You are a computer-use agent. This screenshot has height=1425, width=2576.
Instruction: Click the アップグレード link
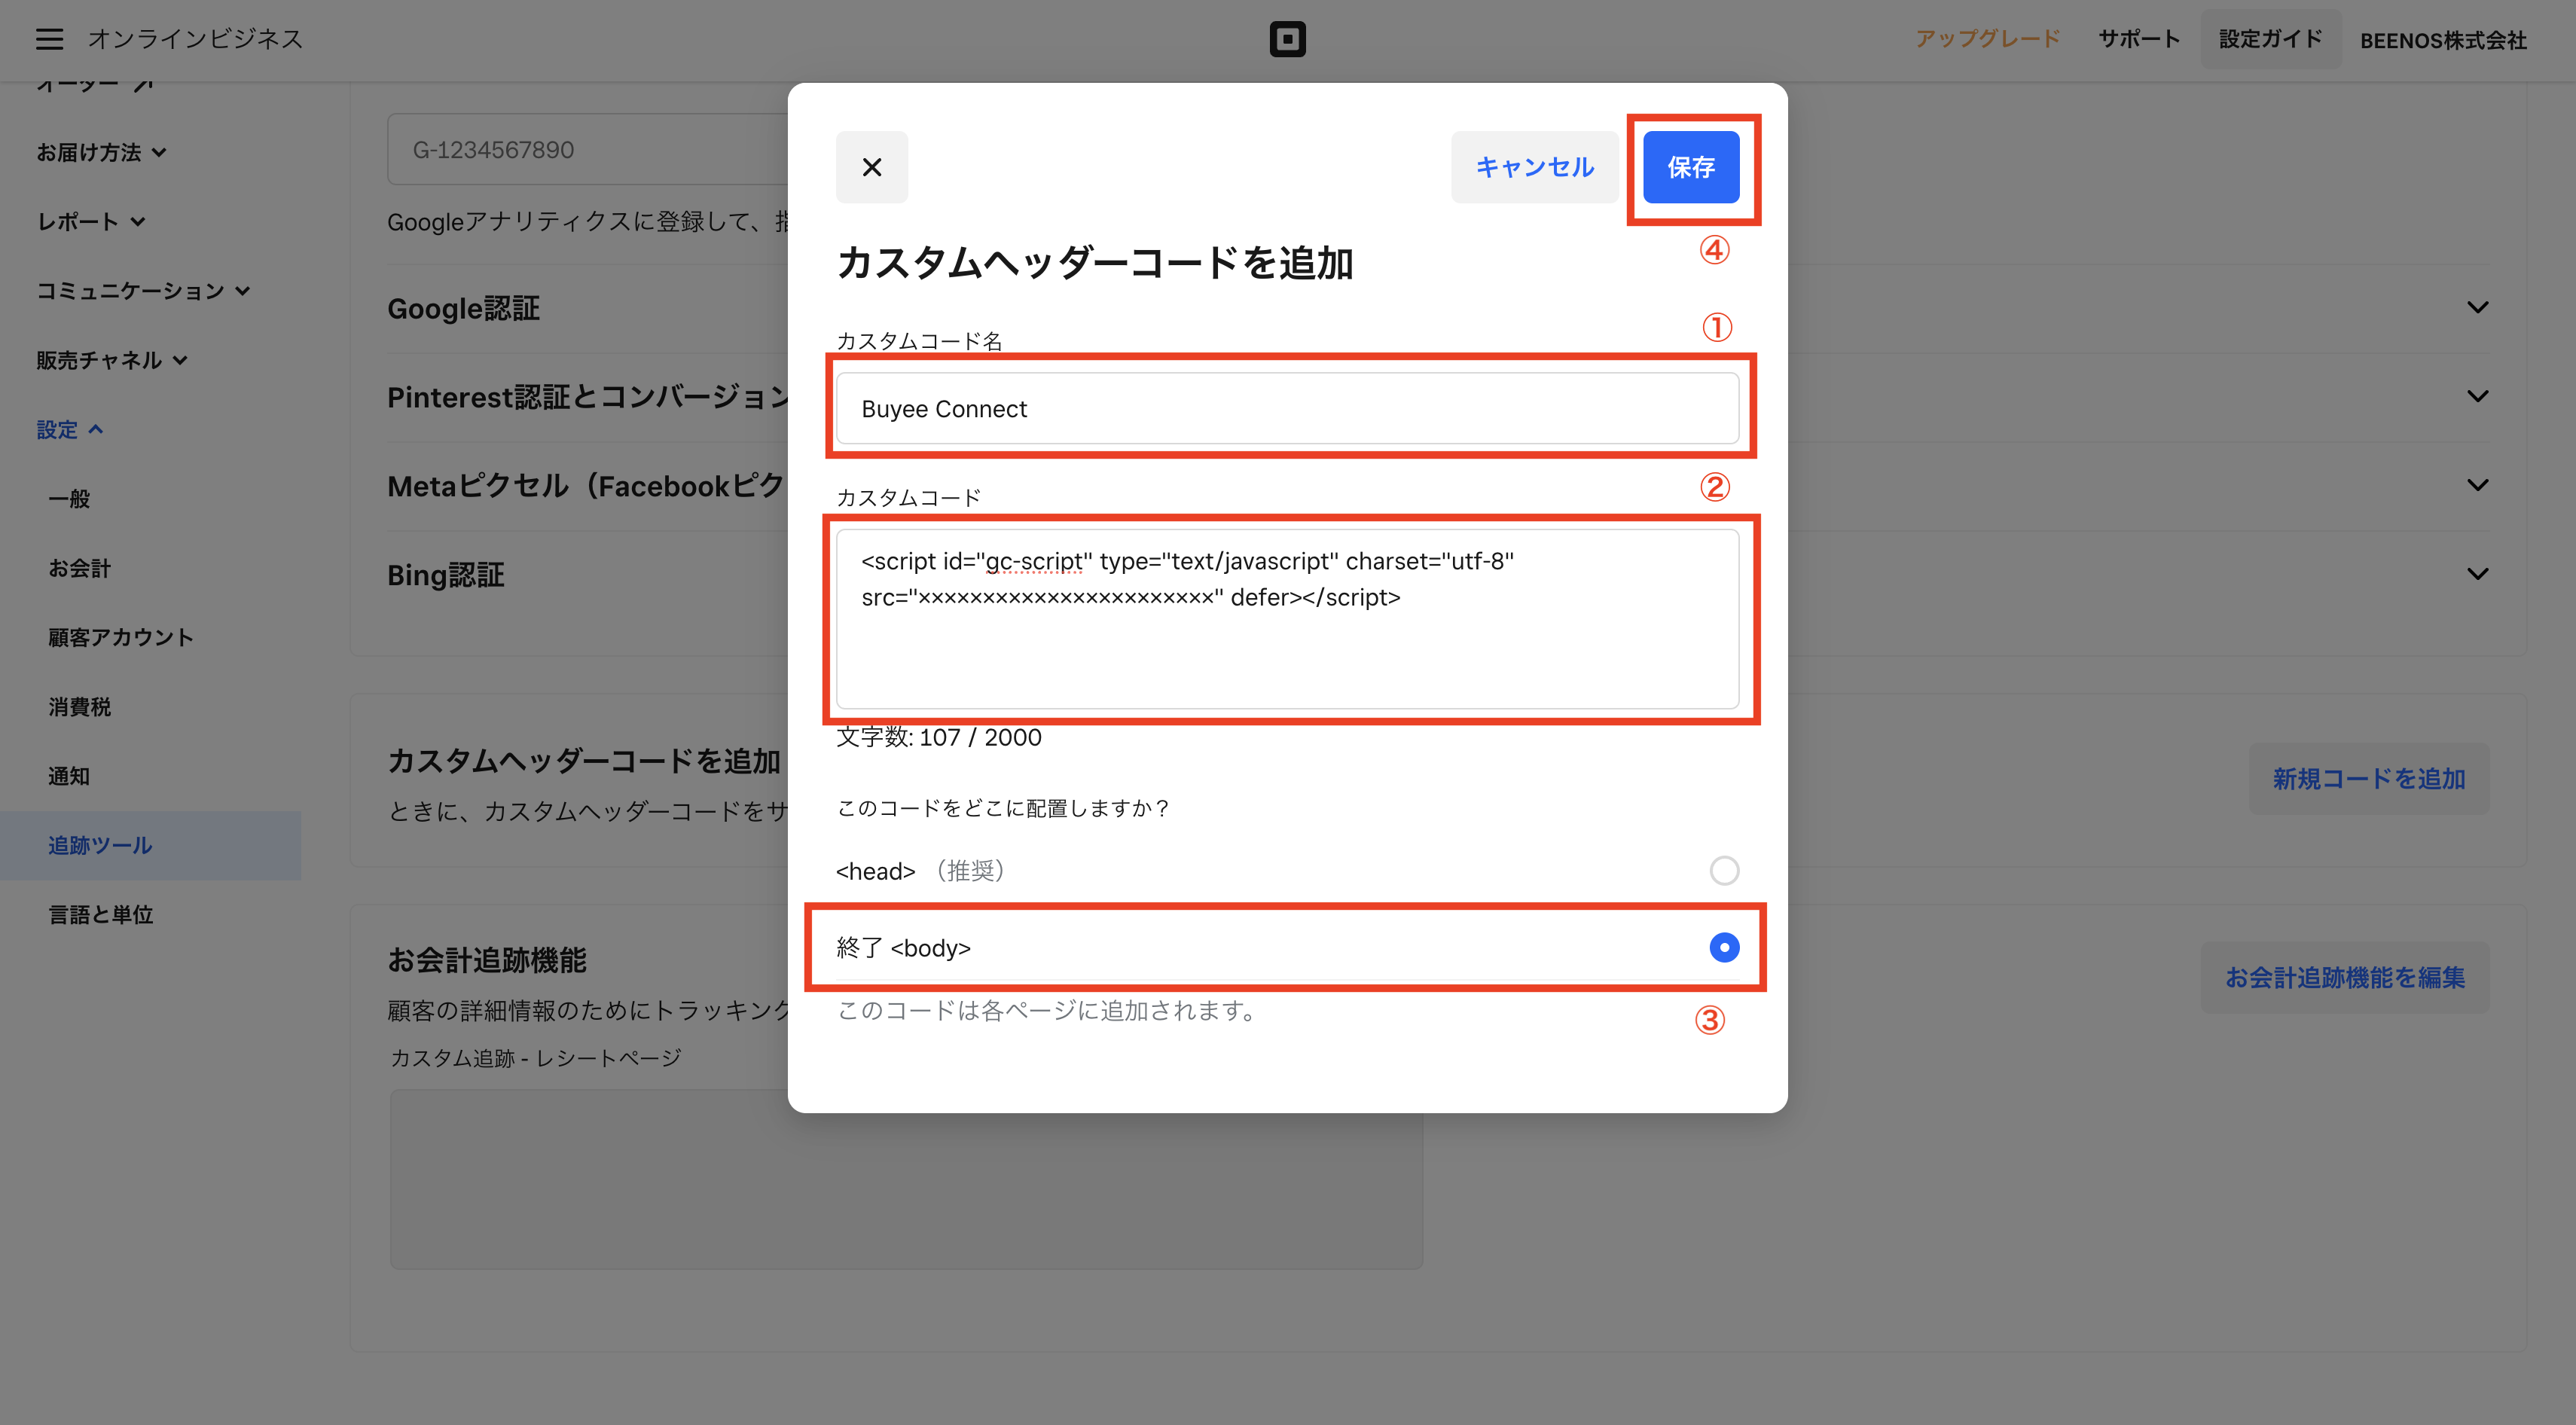tap(1987, 39)
